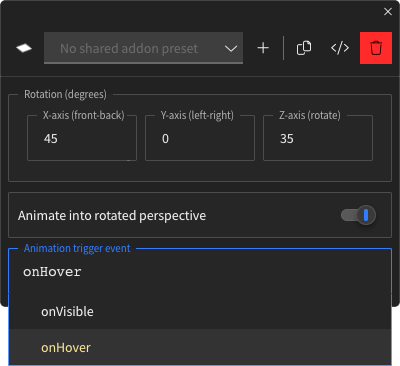Click the Z-axis (rotate) field label

(x=310, y=115)
